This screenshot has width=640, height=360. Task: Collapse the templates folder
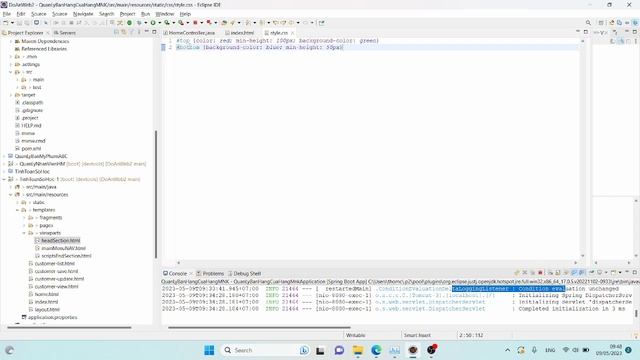(x=18, y=210)
